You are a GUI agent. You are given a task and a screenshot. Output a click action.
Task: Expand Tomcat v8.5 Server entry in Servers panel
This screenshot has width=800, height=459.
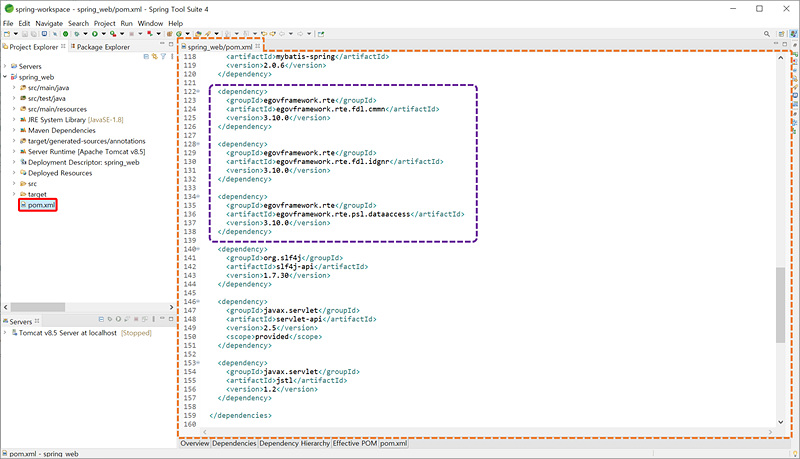(x=5, y=333)
